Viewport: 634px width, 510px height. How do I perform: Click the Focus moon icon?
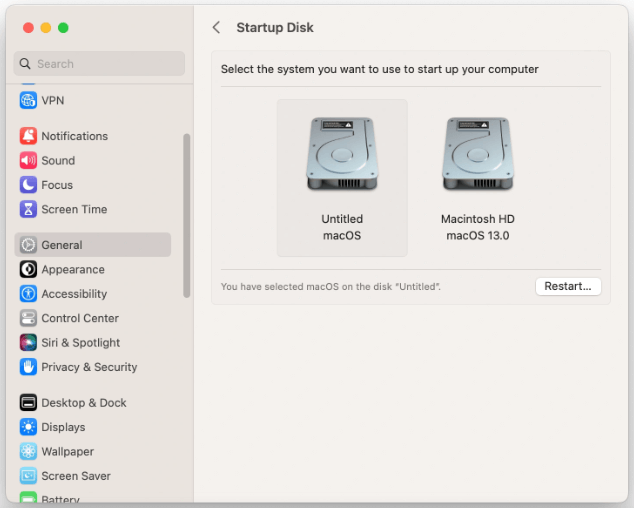(28, 185)
